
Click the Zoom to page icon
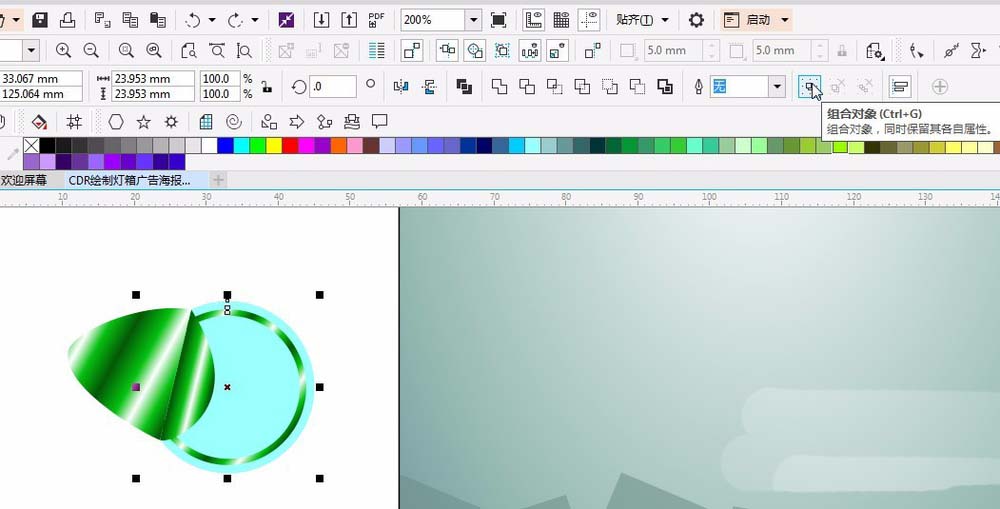pos(189,50)
